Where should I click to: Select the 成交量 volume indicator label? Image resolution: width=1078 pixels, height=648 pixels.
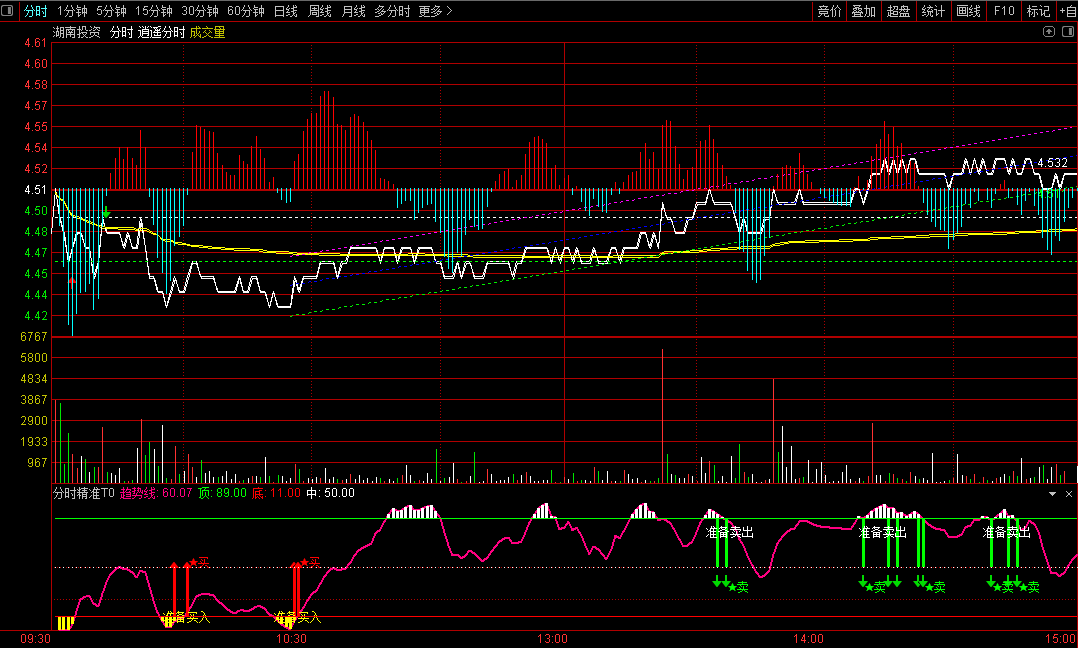click(x=207, y=32)
